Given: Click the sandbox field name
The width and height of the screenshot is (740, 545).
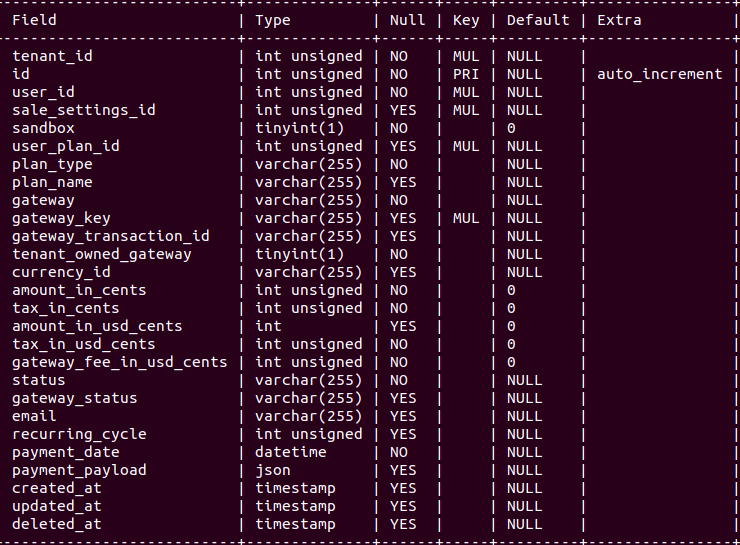Looking at the screenshot, I should (x=43, y=128).
